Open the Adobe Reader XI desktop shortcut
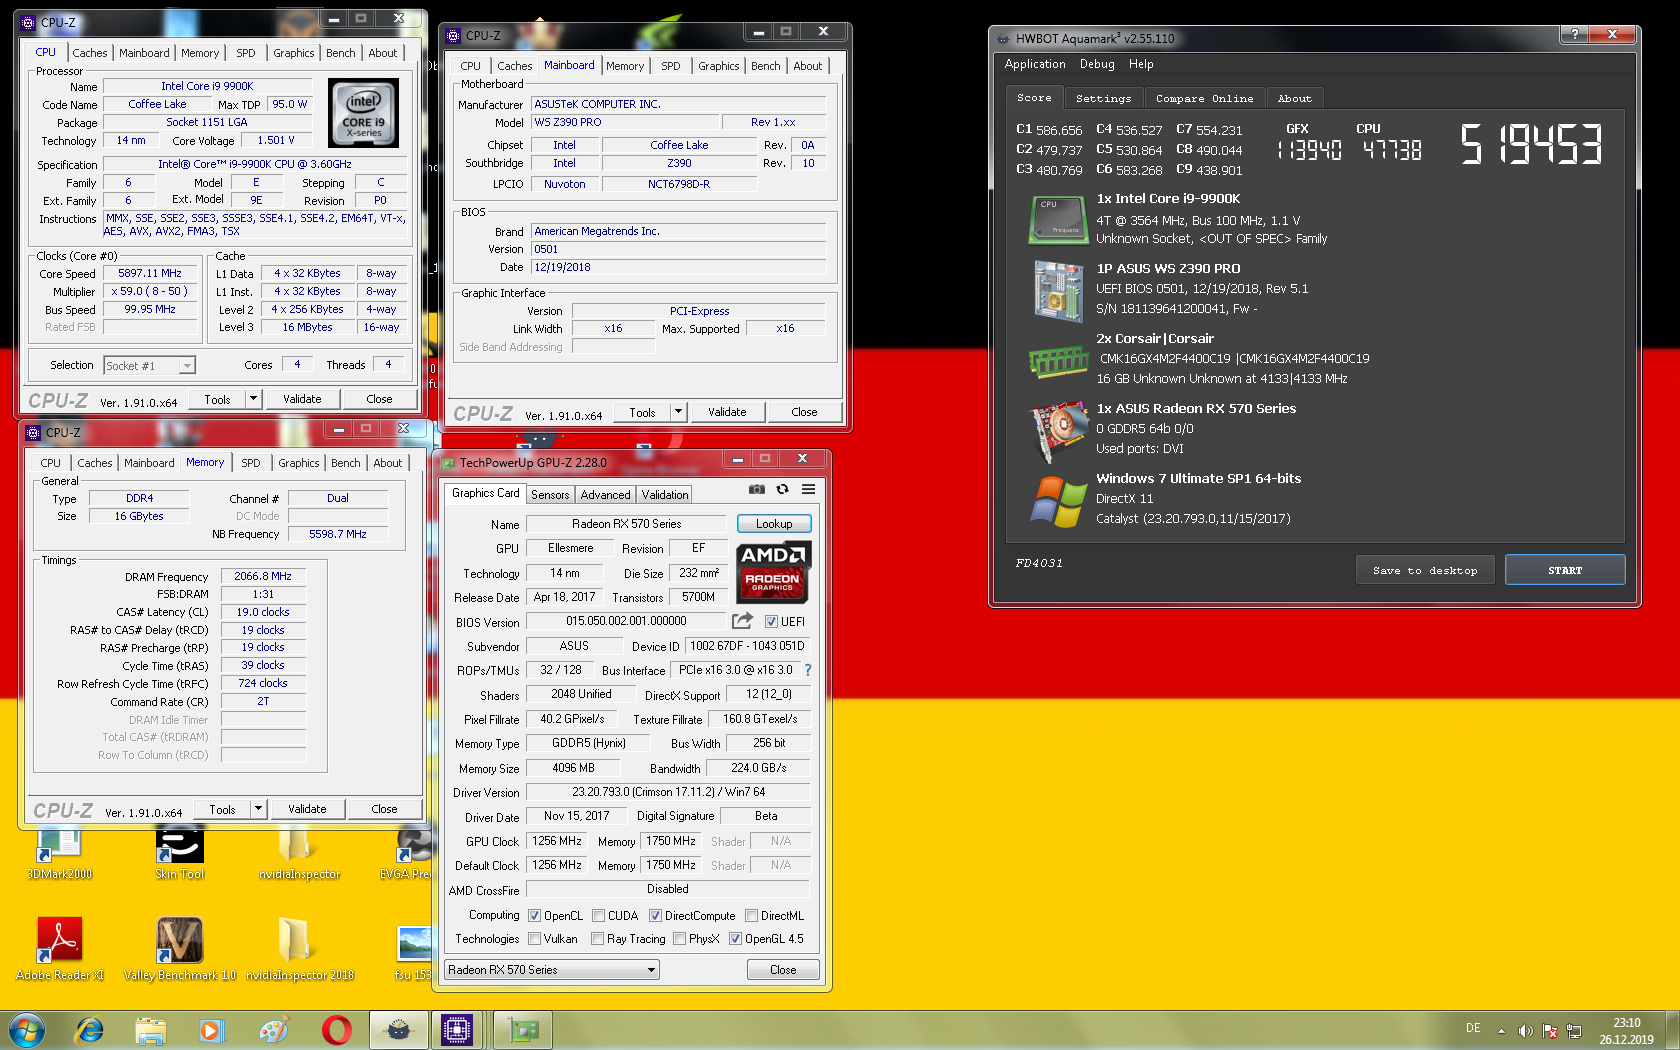Image resolution: width=1680 pixels, height=1050 pixels. click(60, 948)
